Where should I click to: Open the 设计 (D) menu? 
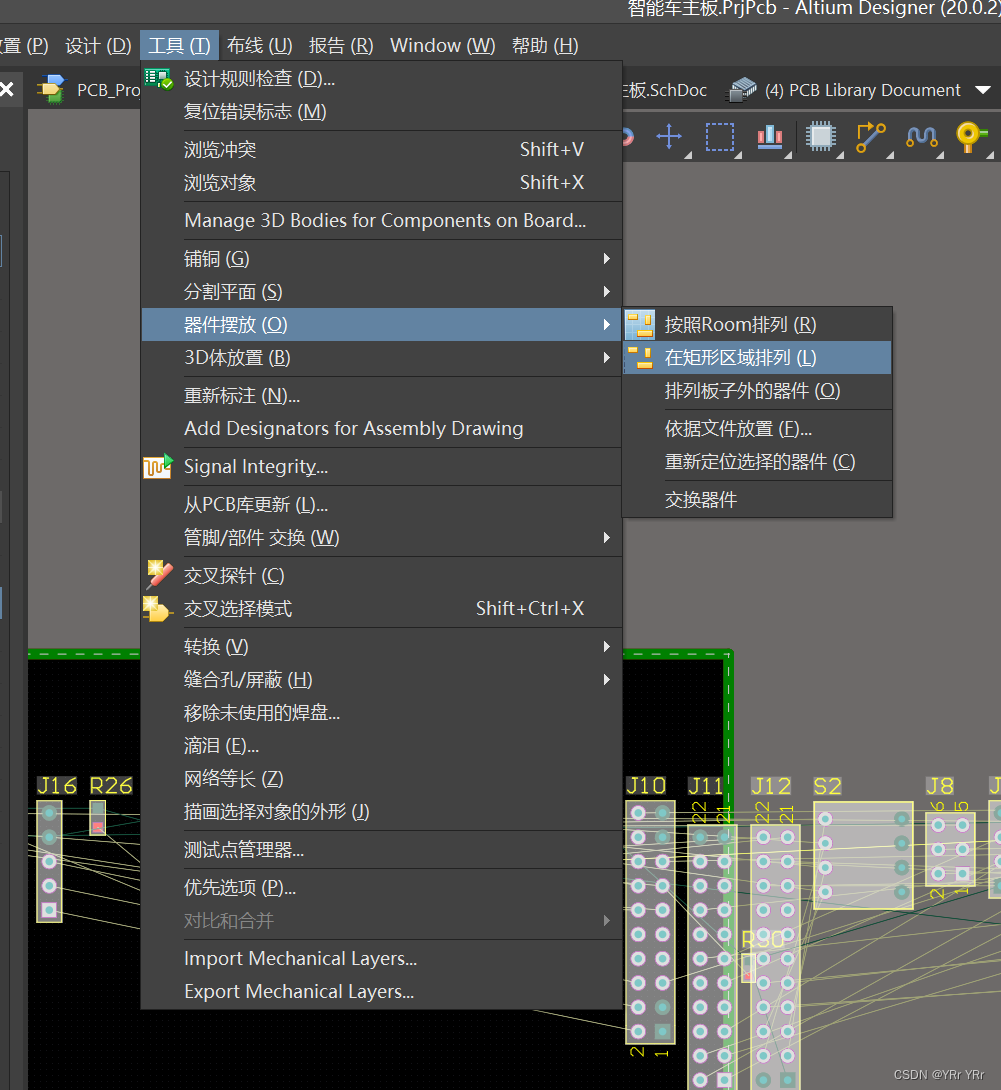pyautogui.click(x=98, y=46)
